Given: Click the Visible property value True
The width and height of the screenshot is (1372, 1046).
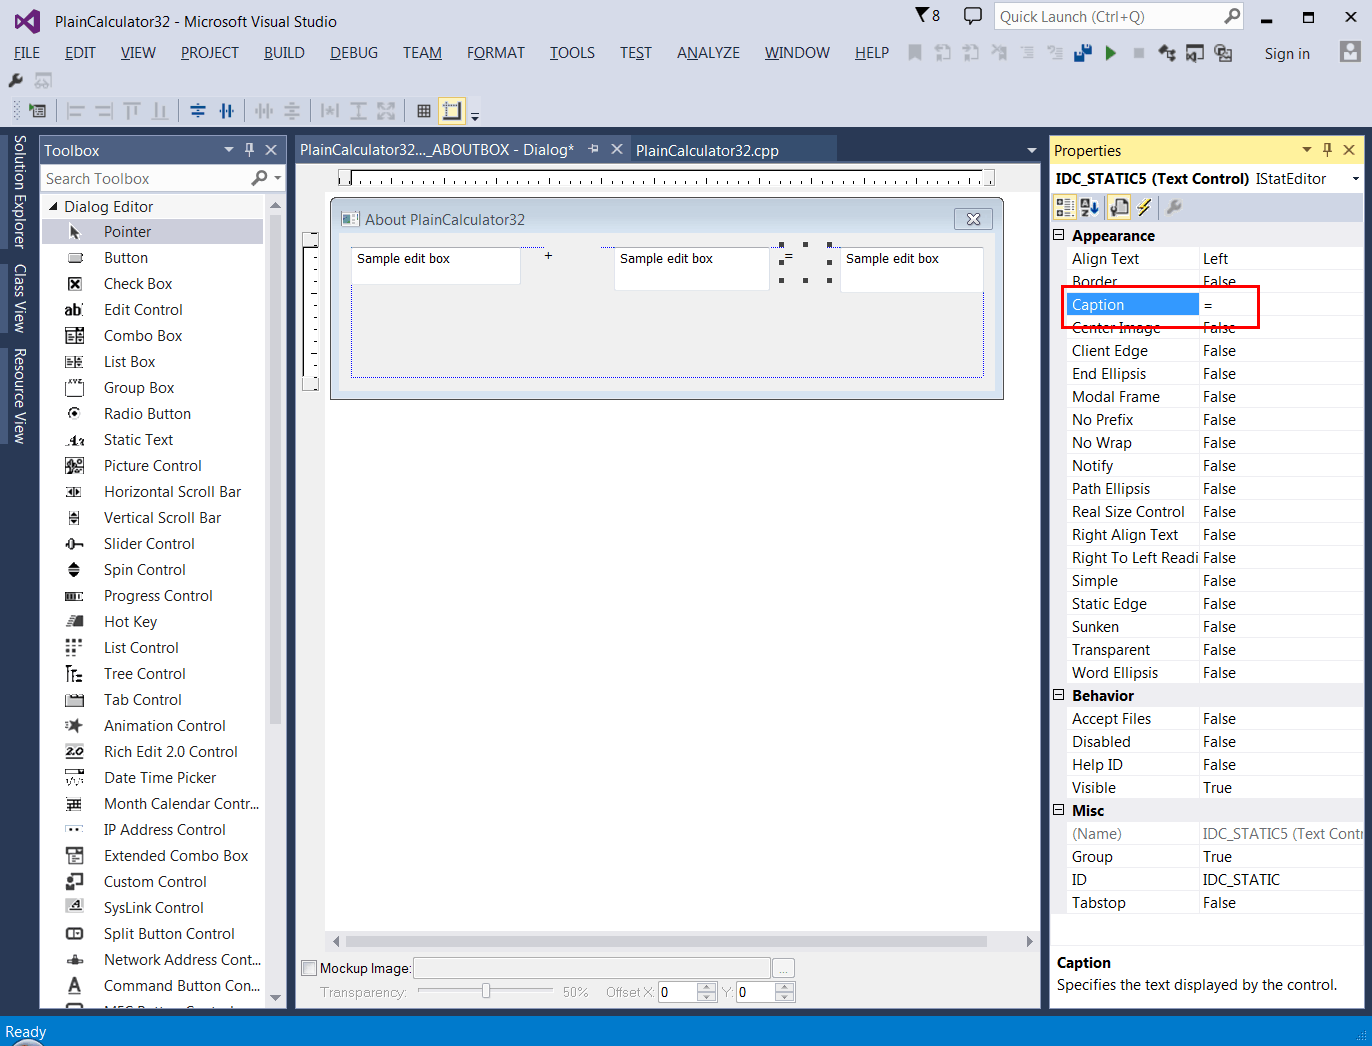Looking at the screenshot, I should point(1281,788).
